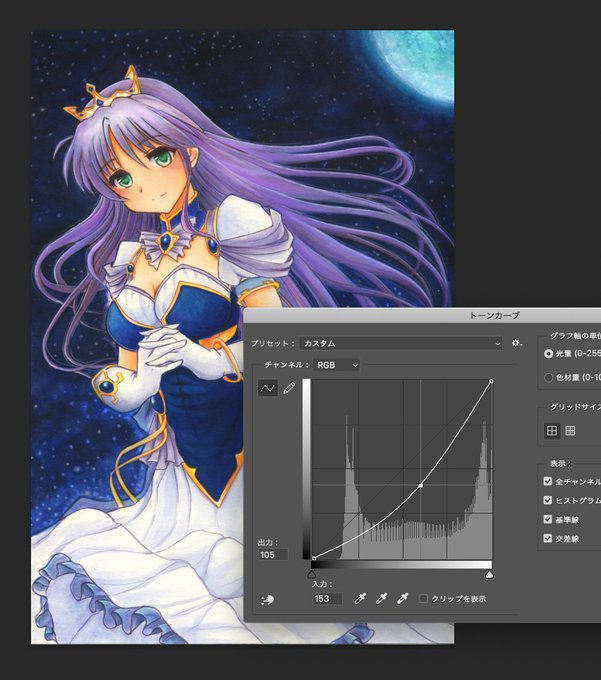Choose the simple 4x4 grid size icon

(x=552, y=431)
